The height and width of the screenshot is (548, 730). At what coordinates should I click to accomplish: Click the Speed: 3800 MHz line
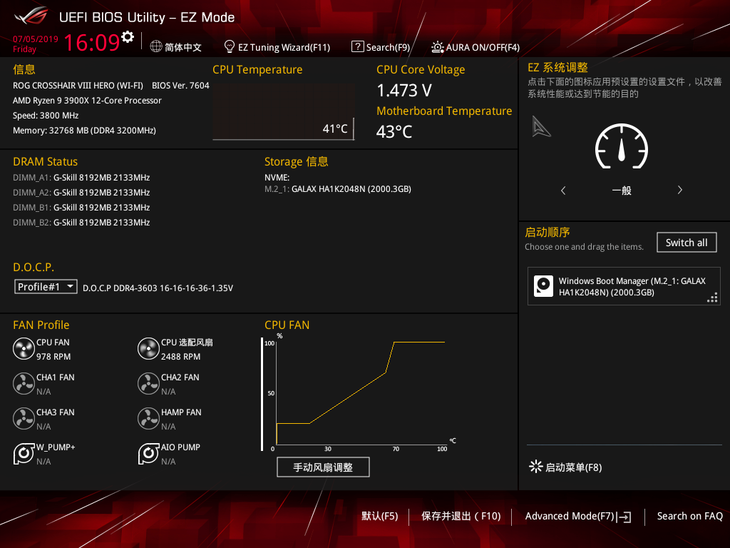(46, 115)
